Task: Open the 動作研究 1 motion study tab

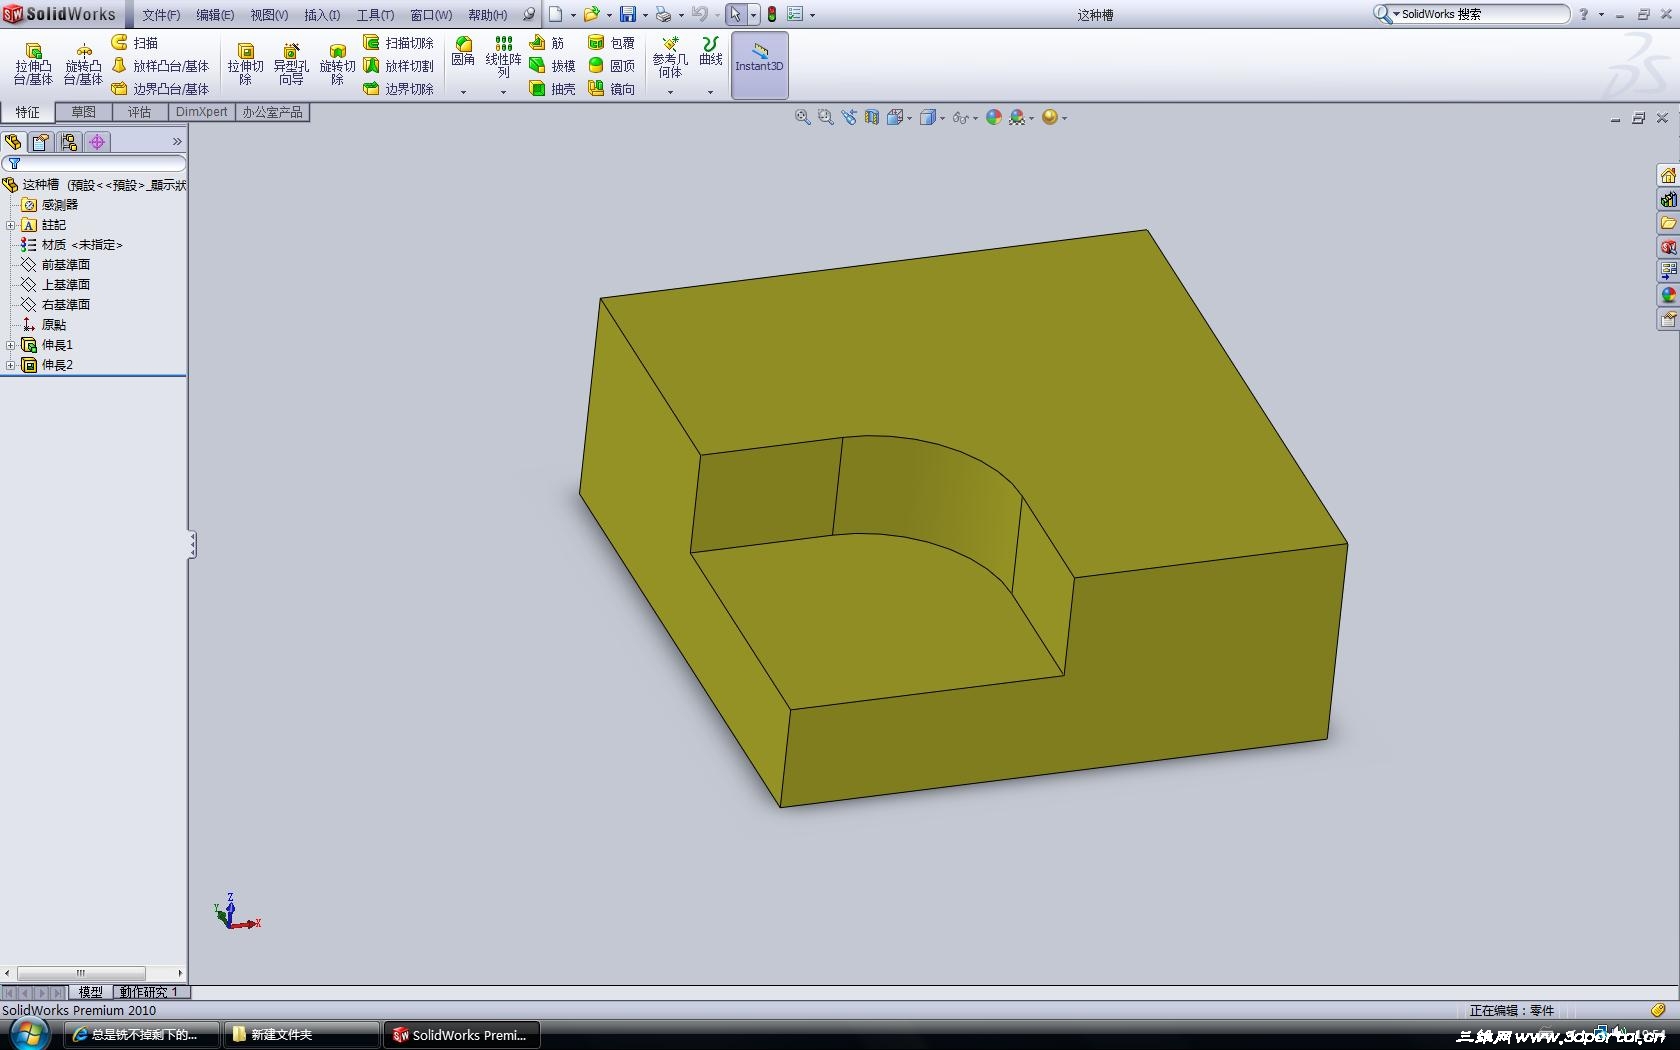Action: [x=149, y=992]
